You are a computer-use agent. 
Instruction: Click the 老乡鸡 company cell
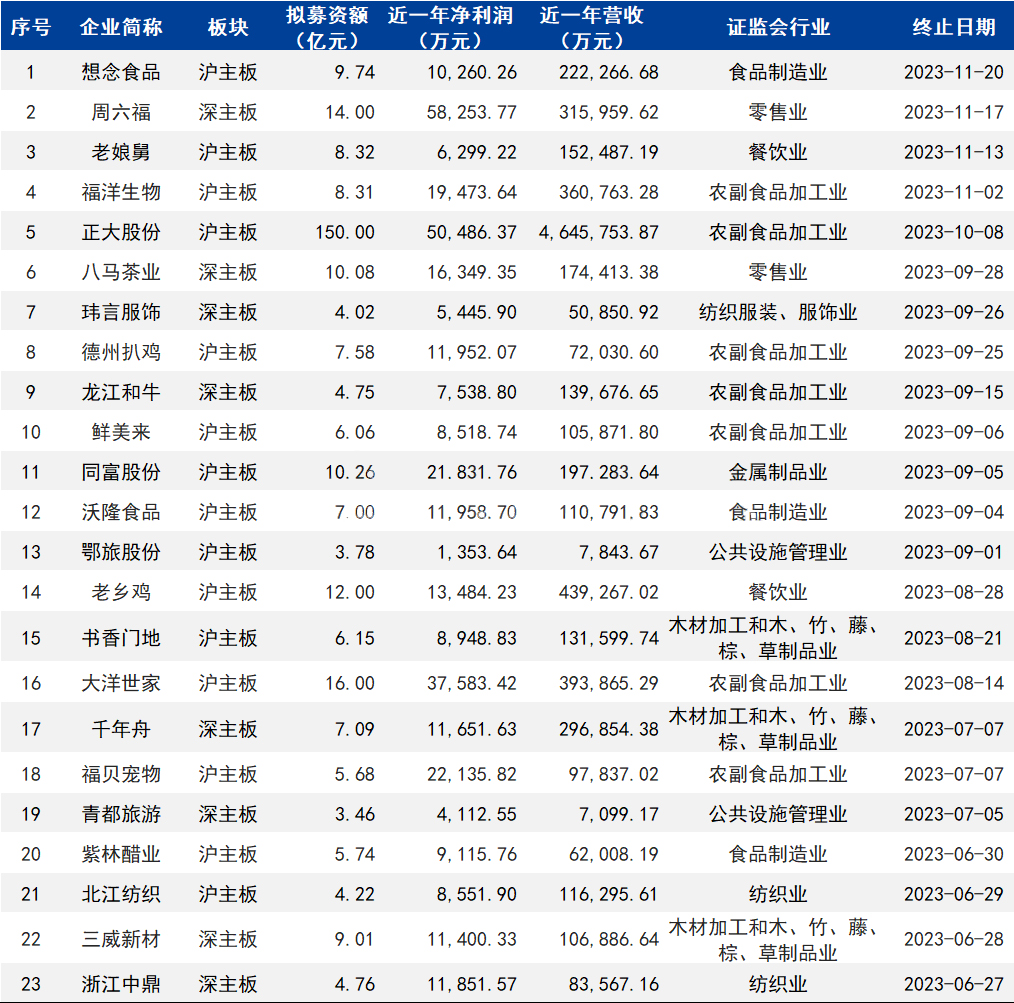(121, 592)
